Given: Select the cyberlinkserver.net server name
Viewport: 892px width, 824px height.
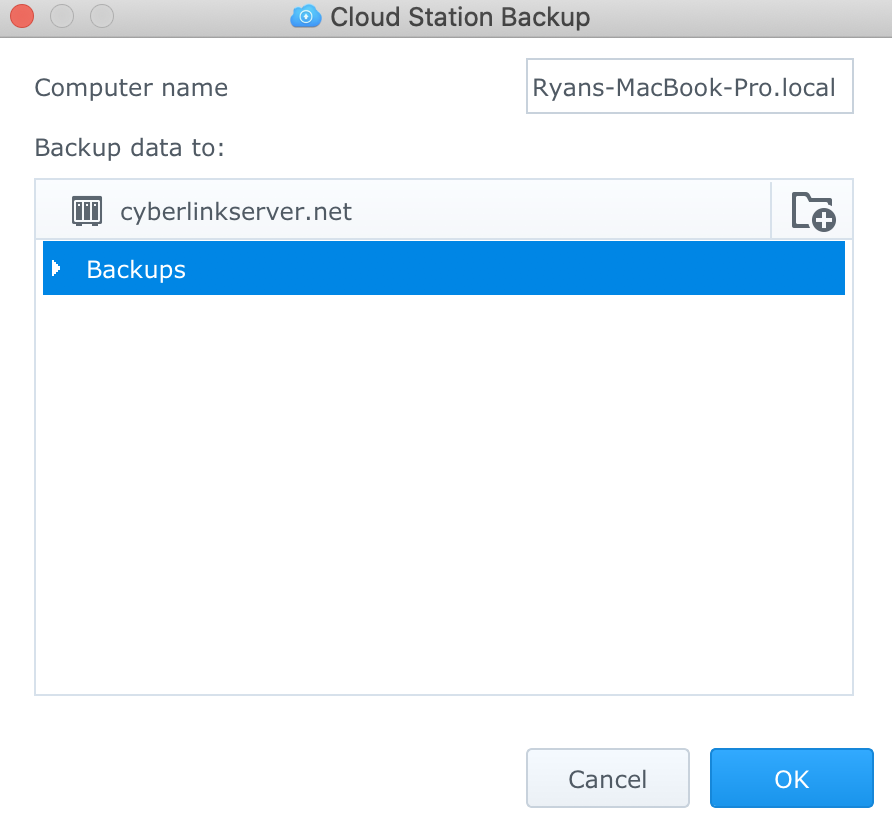Looking at the screenshot, I should coord(236,212).
